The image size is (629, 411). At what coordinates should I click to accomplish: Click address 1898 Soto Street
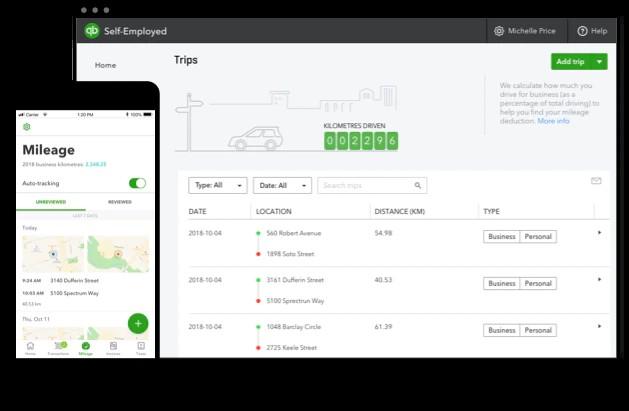click(290, 254)
